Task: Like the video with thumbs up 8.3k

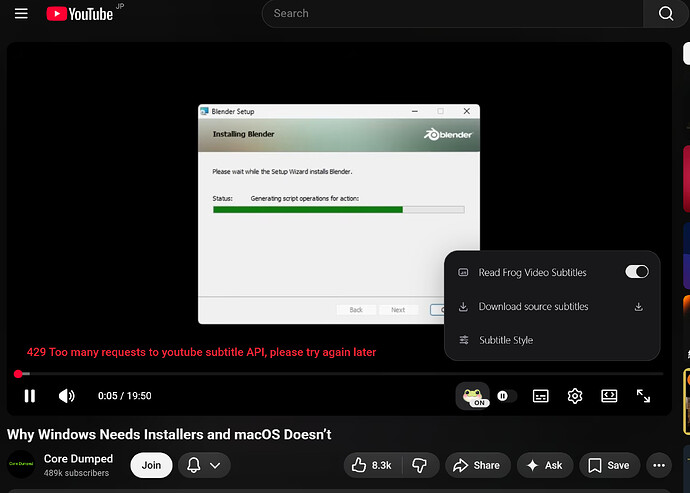Action: (372, 465)
